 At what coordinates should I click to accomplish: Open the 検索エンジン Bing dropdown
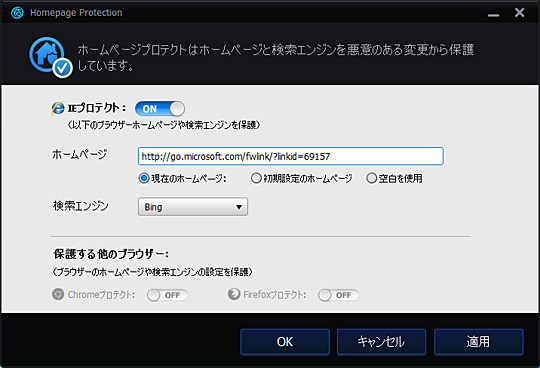193,207
